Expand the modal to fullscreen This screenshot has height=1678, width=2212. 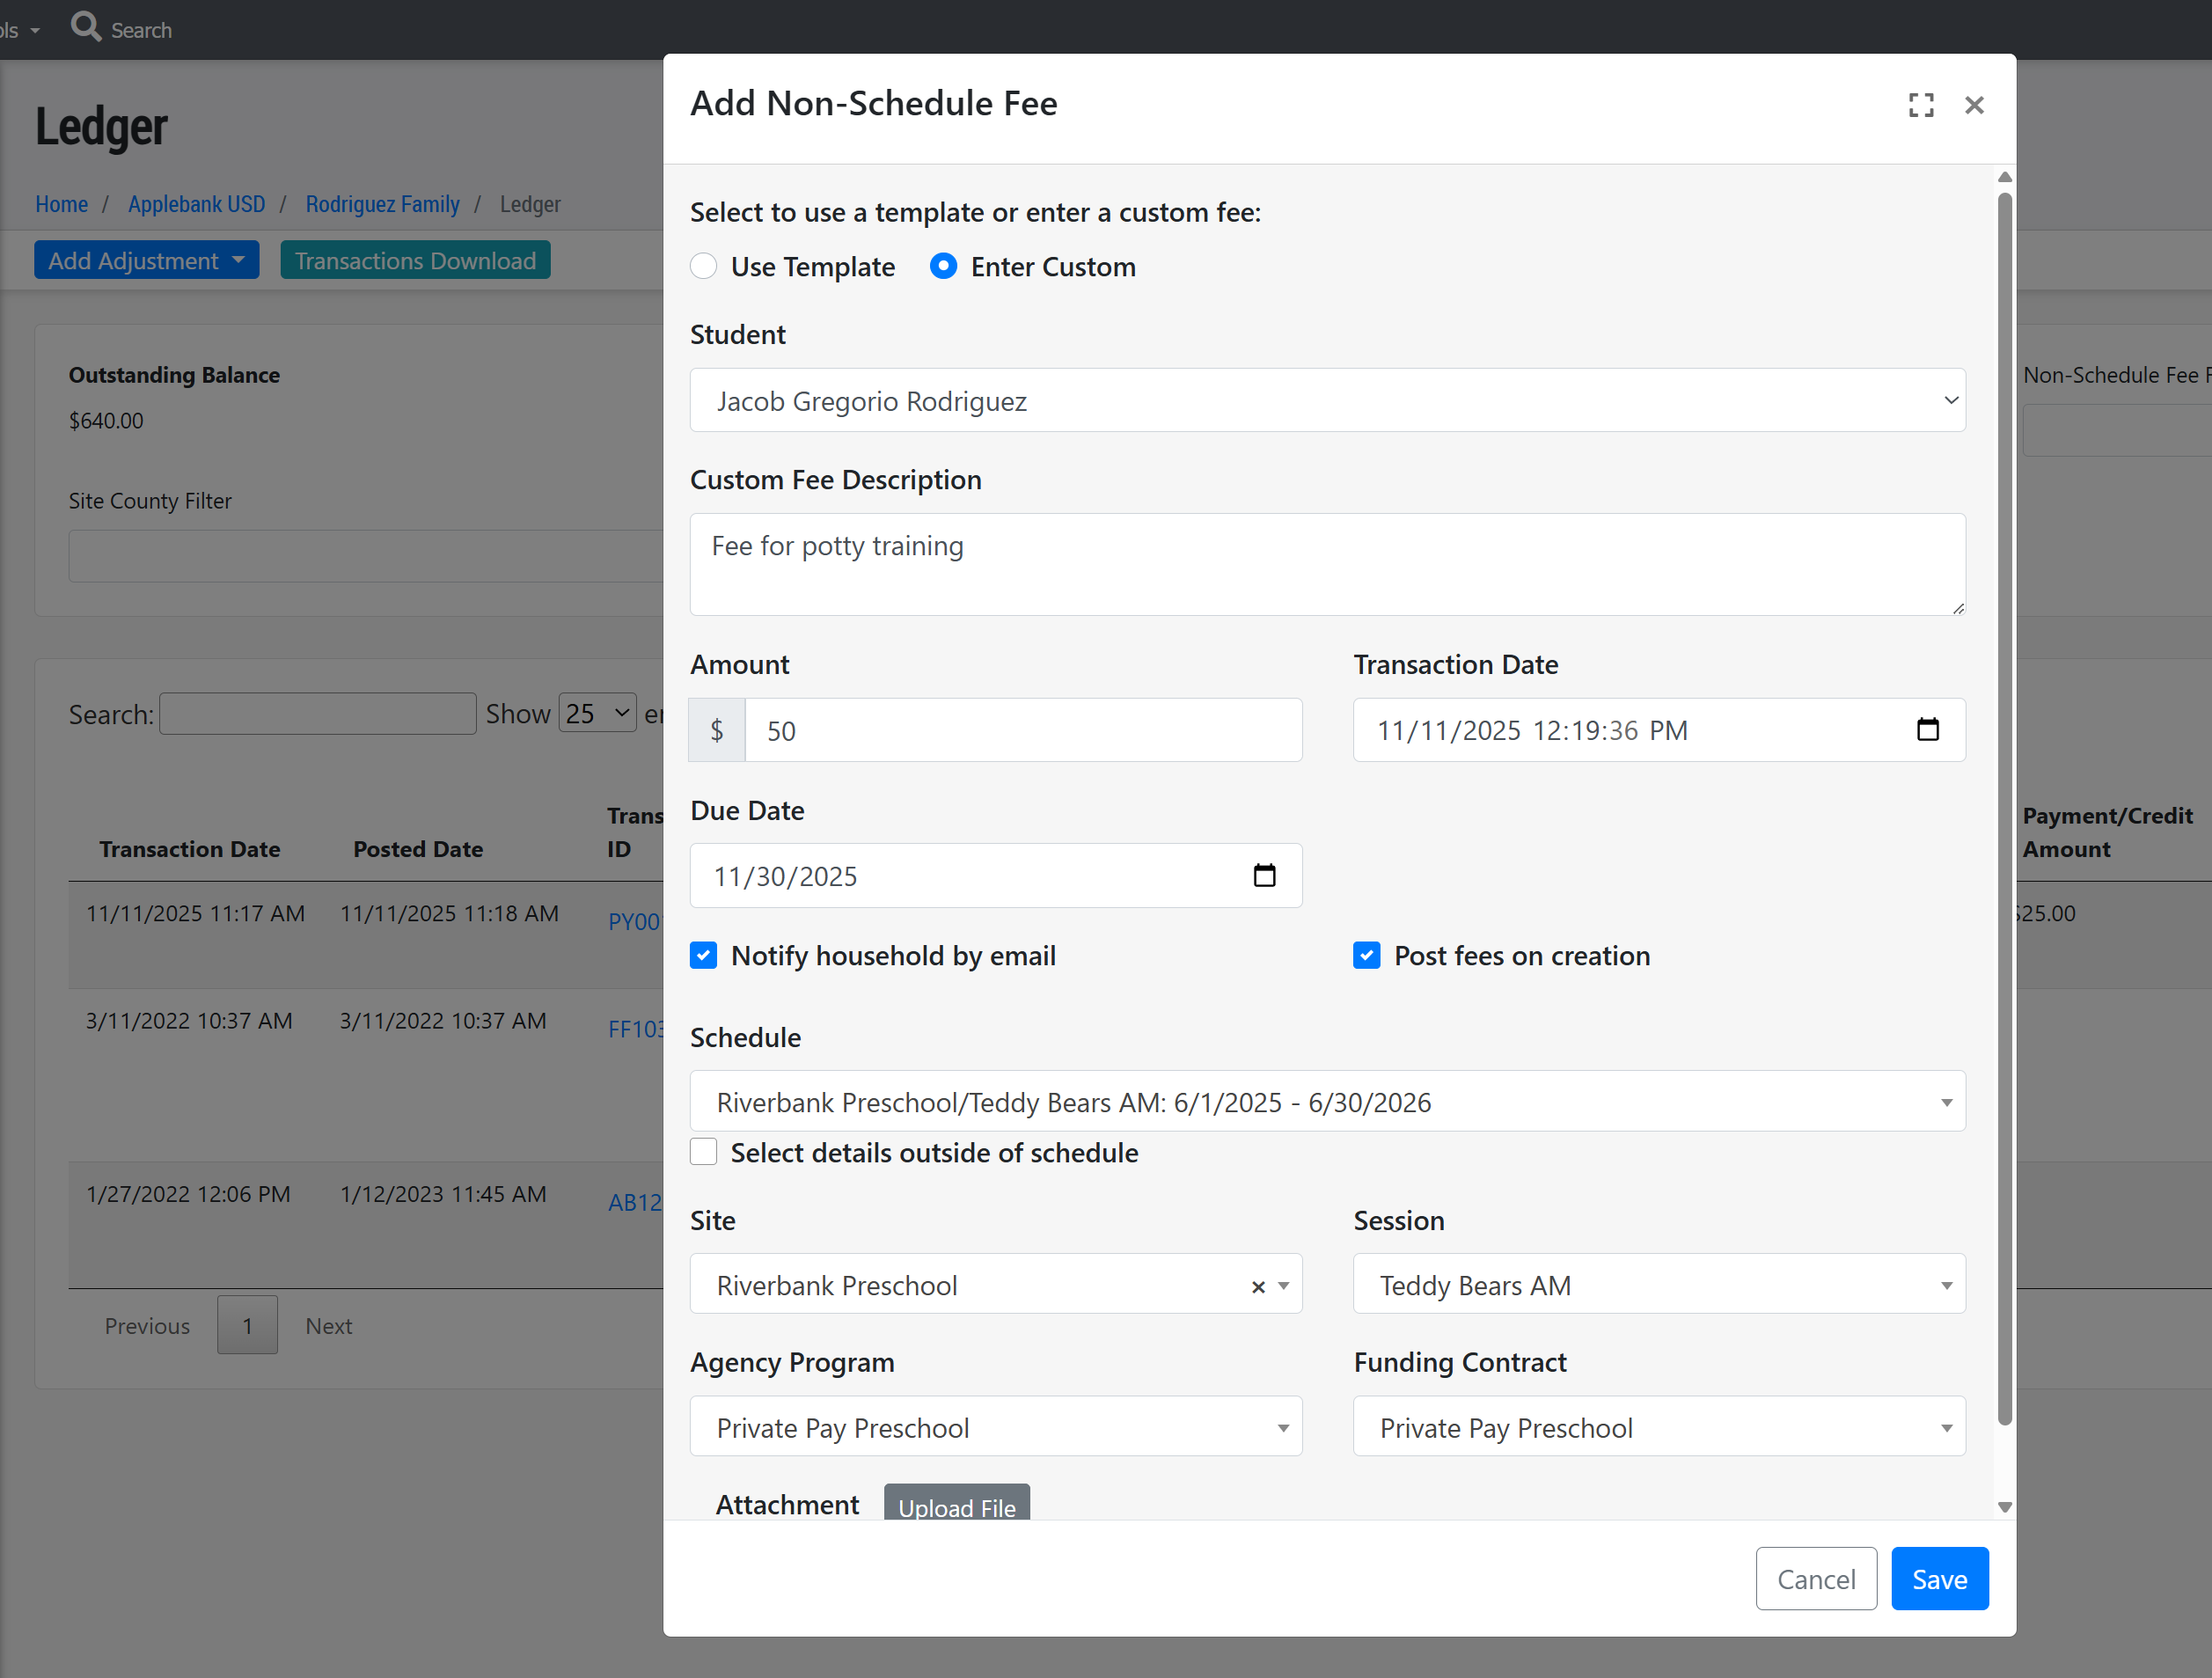(x=1920, y=105)
